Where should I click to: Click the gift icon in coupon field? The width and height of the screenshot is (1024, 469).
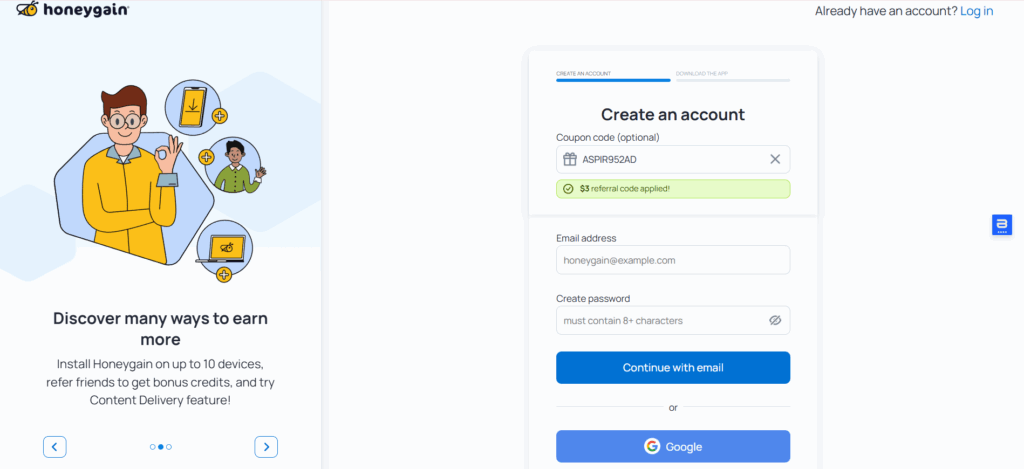[570, 159]
